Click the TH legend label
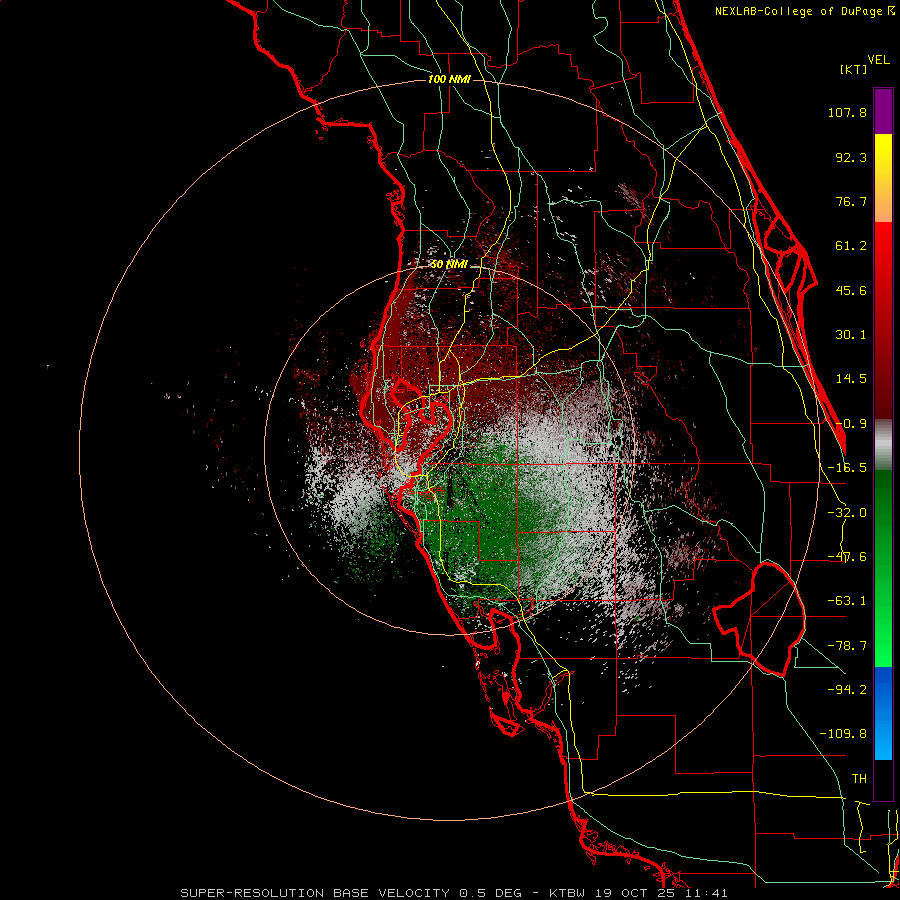 tap(859, 779)
